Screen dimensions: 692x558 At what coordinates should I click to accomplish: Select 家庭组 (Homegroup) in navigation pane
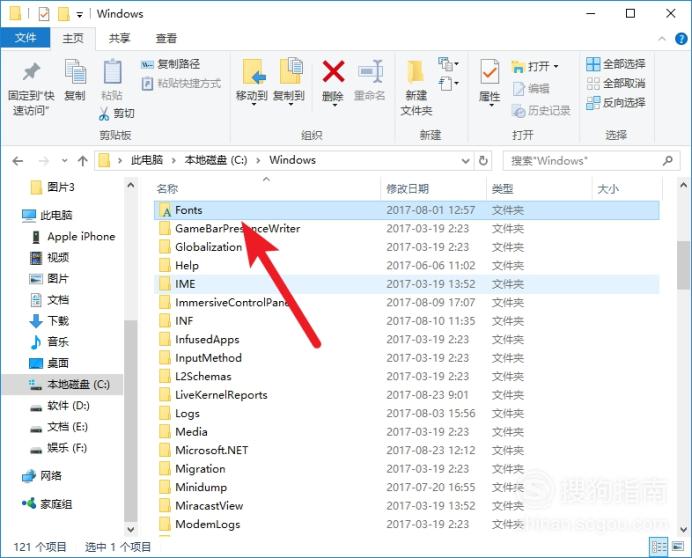47,504
